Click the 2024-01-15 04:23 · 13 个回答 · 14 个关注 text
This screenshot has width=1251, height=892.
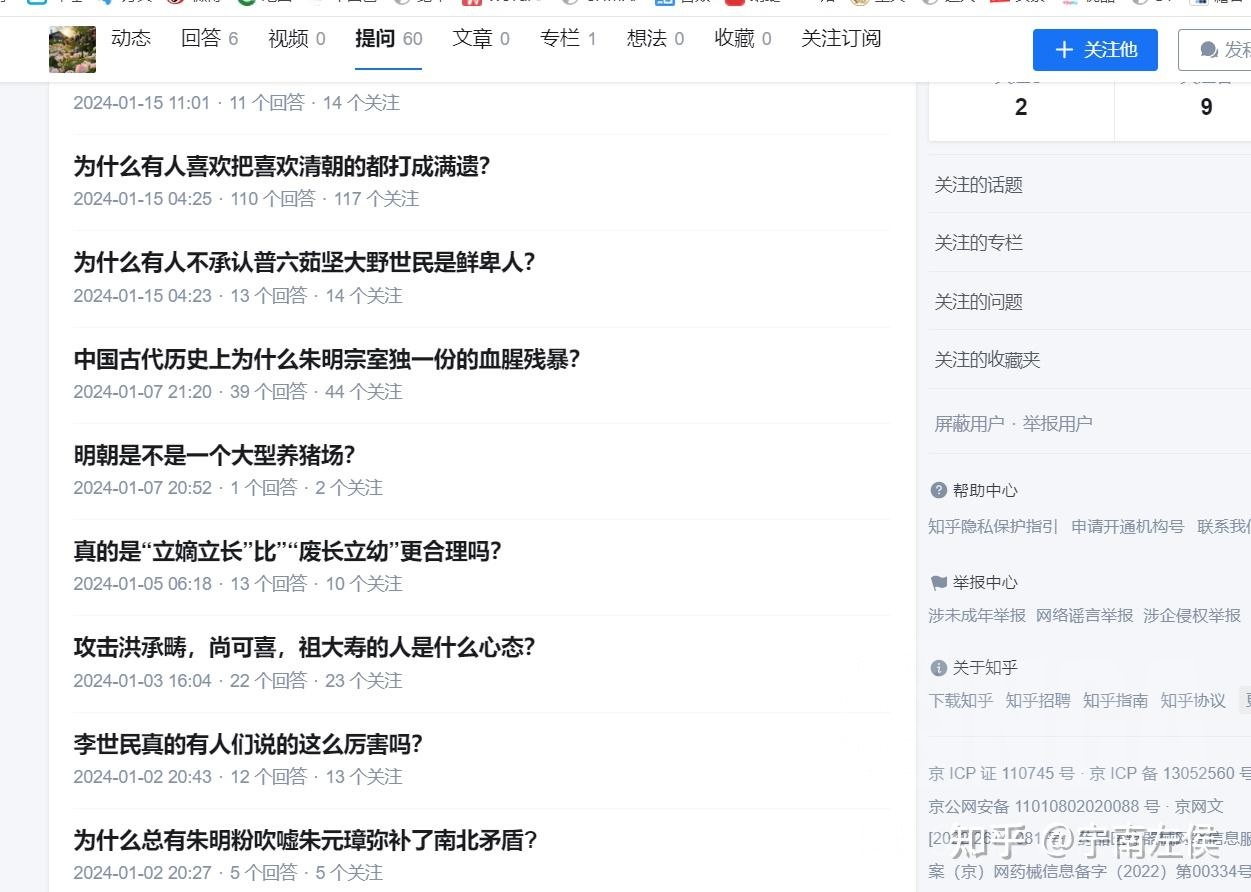click(x=238, y=295)
